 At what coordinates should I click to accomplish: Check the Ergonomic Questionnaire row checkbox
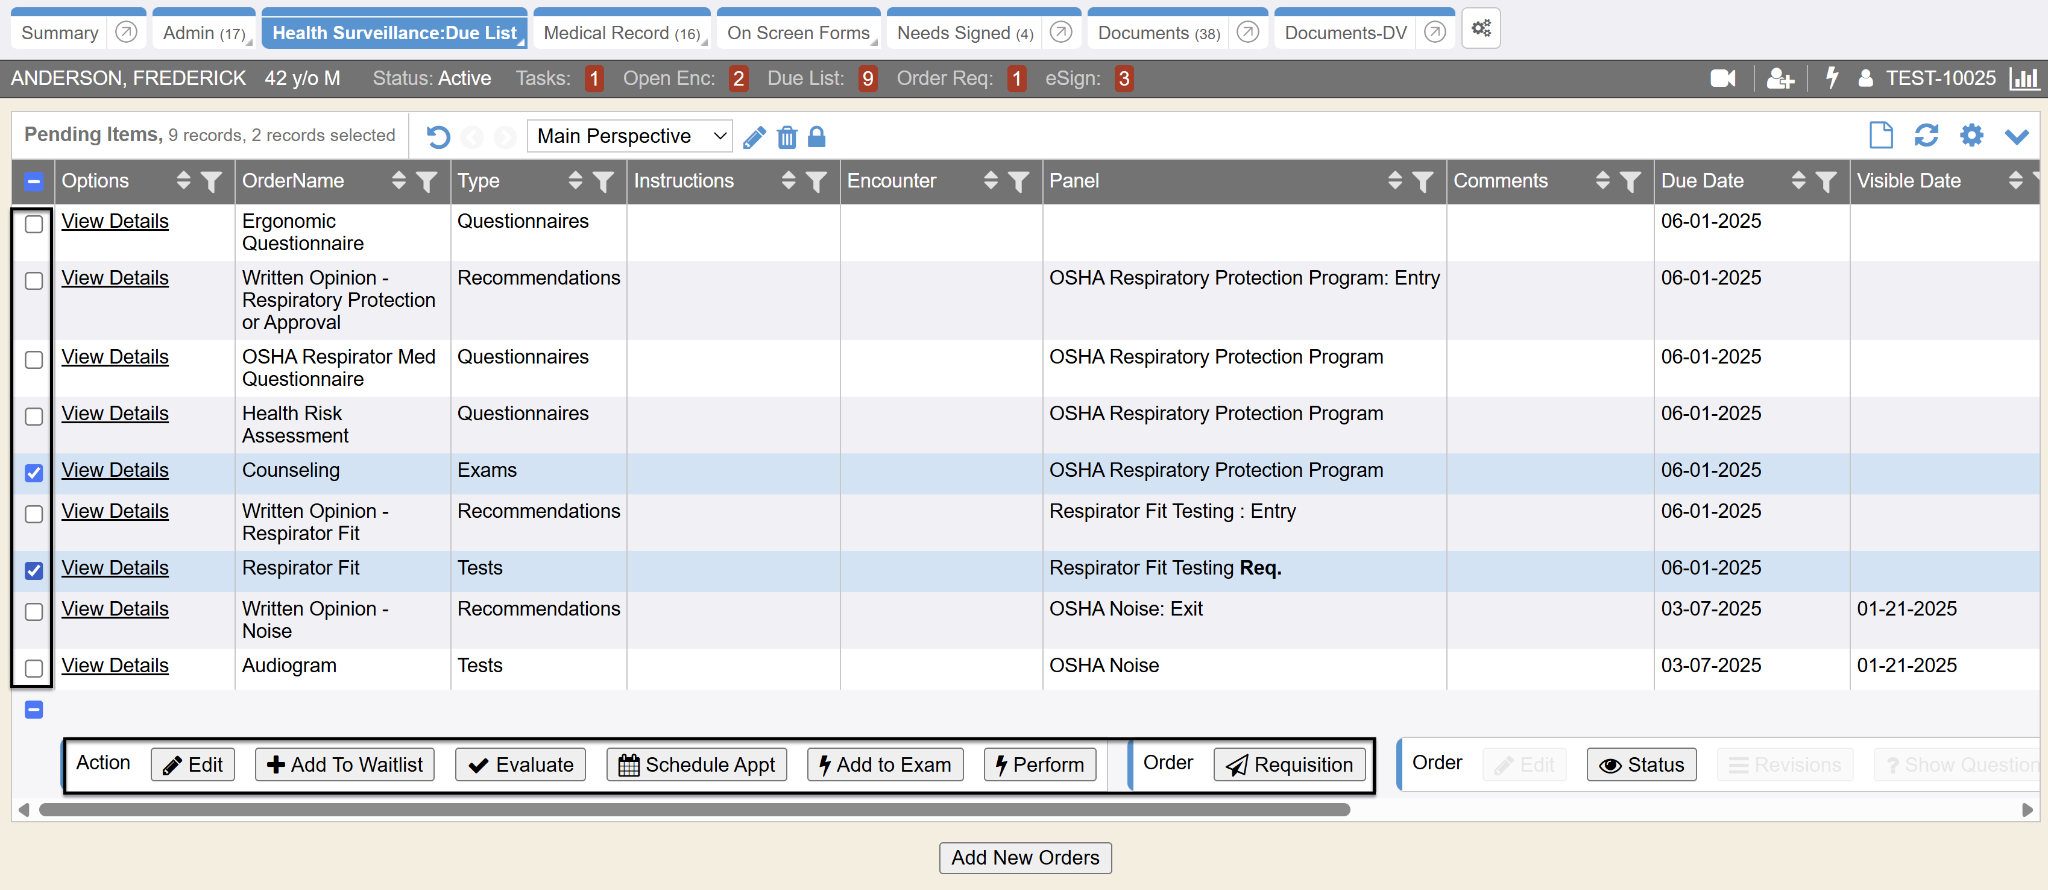(34, 224)
